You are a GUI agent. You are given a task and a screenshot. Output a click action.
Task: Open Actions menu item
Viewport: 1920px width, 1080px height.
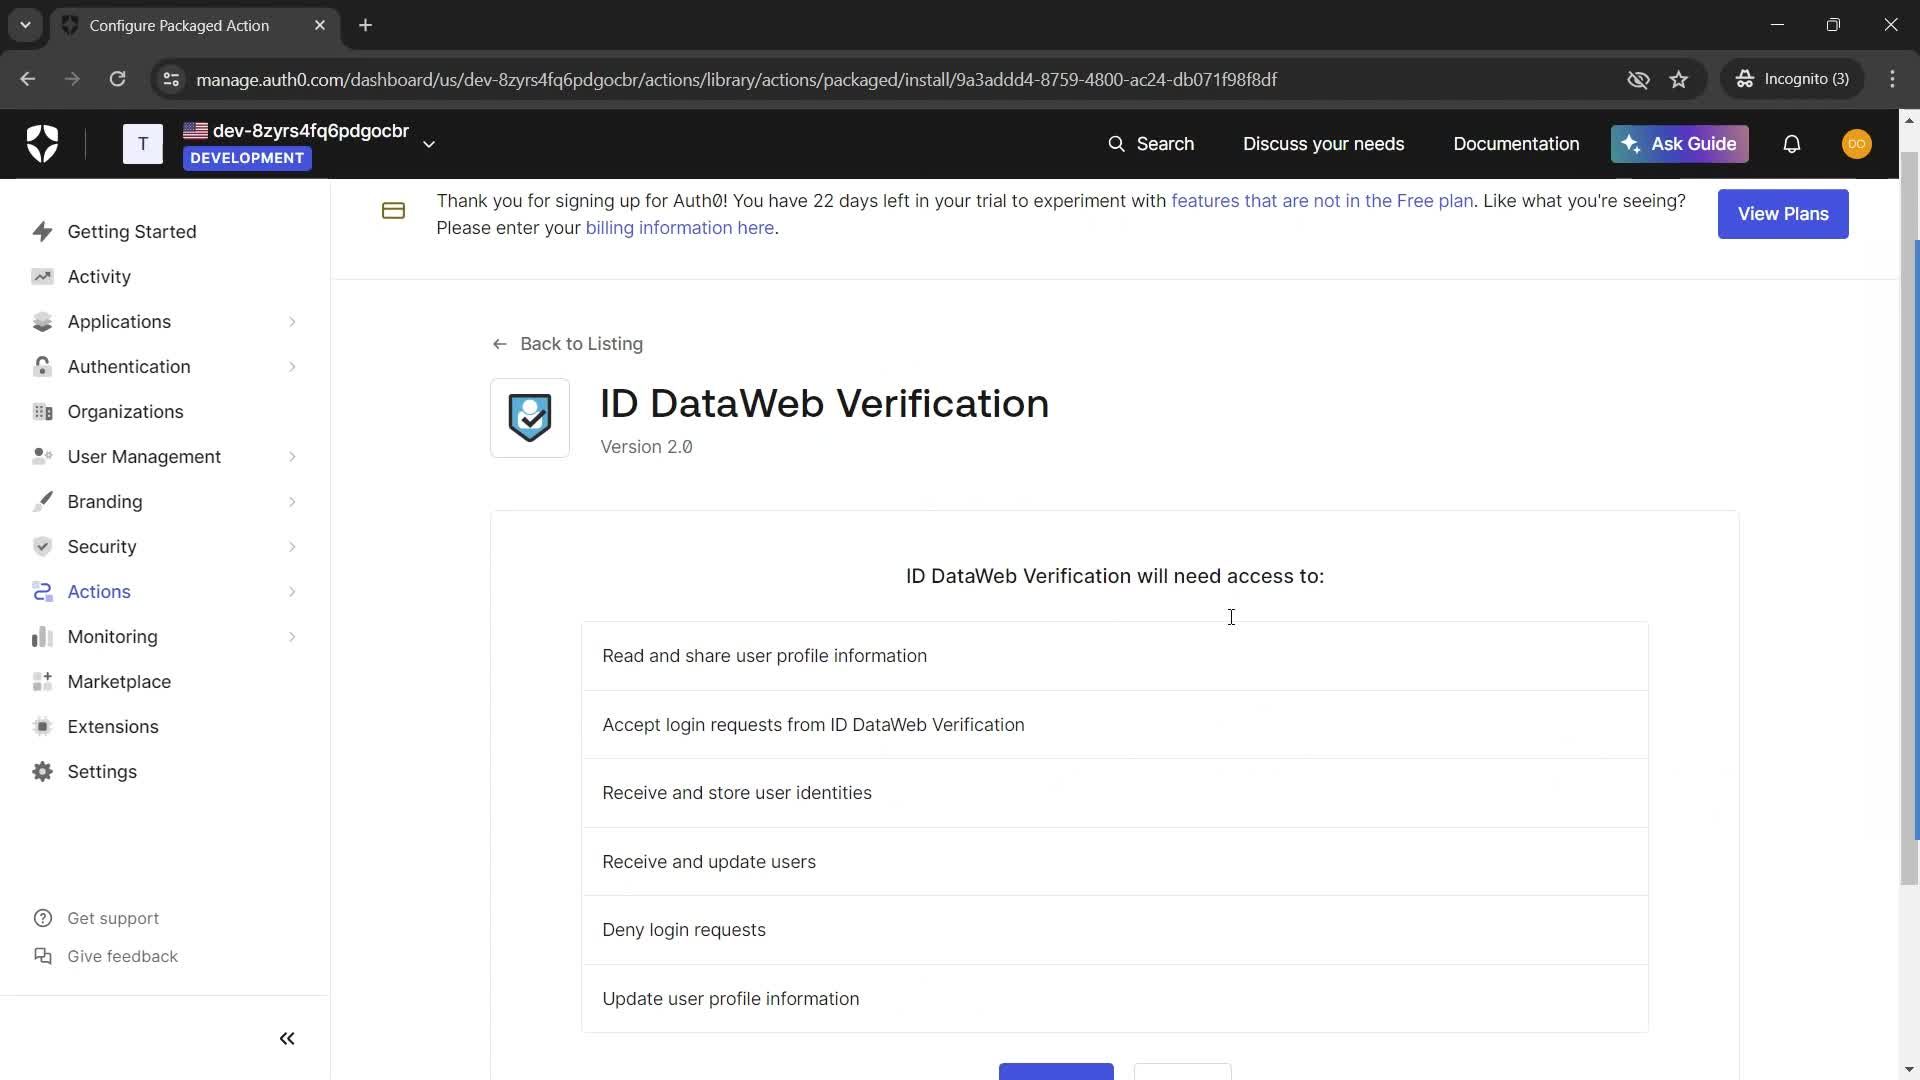(99, 592)
